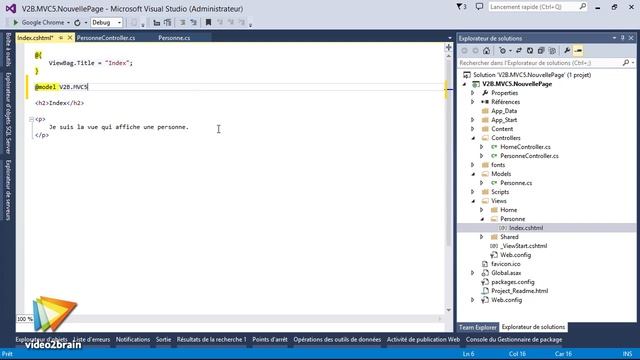The height and width of the screenshot is (360, 640).
Task: Click the increase indent toolbar icon
Action: tap(167, 23)
